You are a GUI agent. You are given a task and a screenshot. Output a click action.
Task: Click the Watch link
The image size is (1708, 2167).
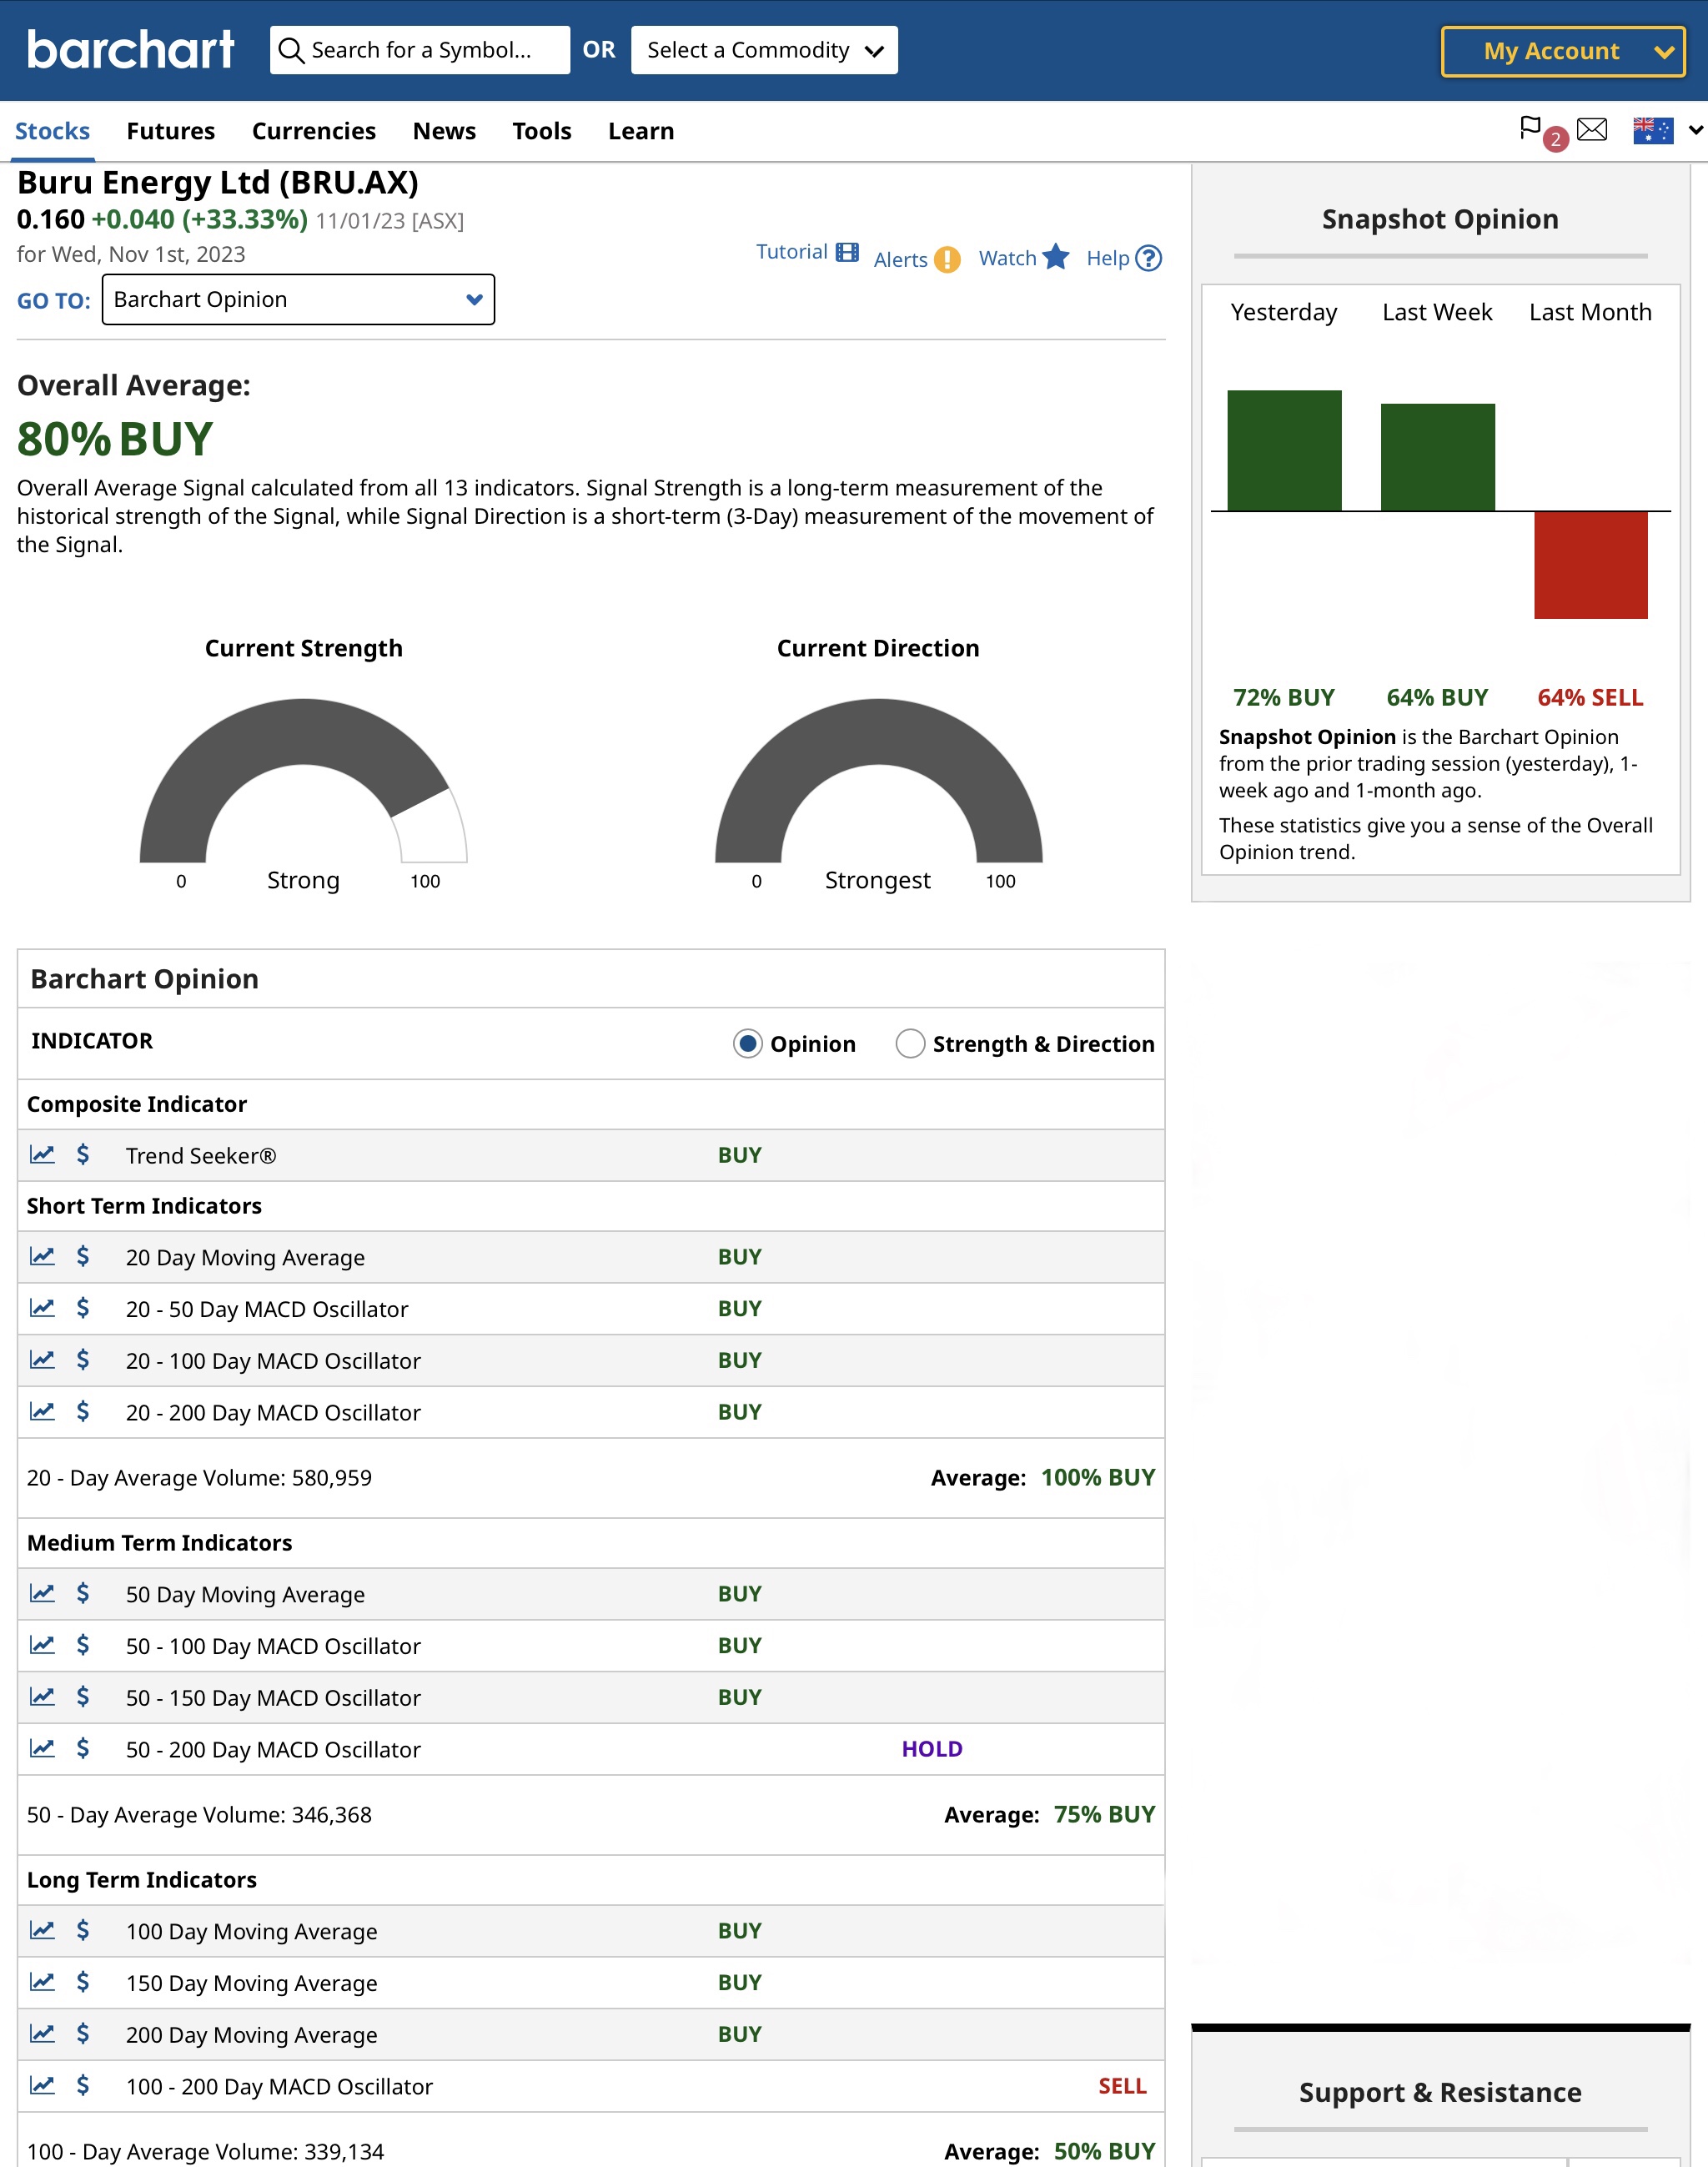[x=1007, y=258]
